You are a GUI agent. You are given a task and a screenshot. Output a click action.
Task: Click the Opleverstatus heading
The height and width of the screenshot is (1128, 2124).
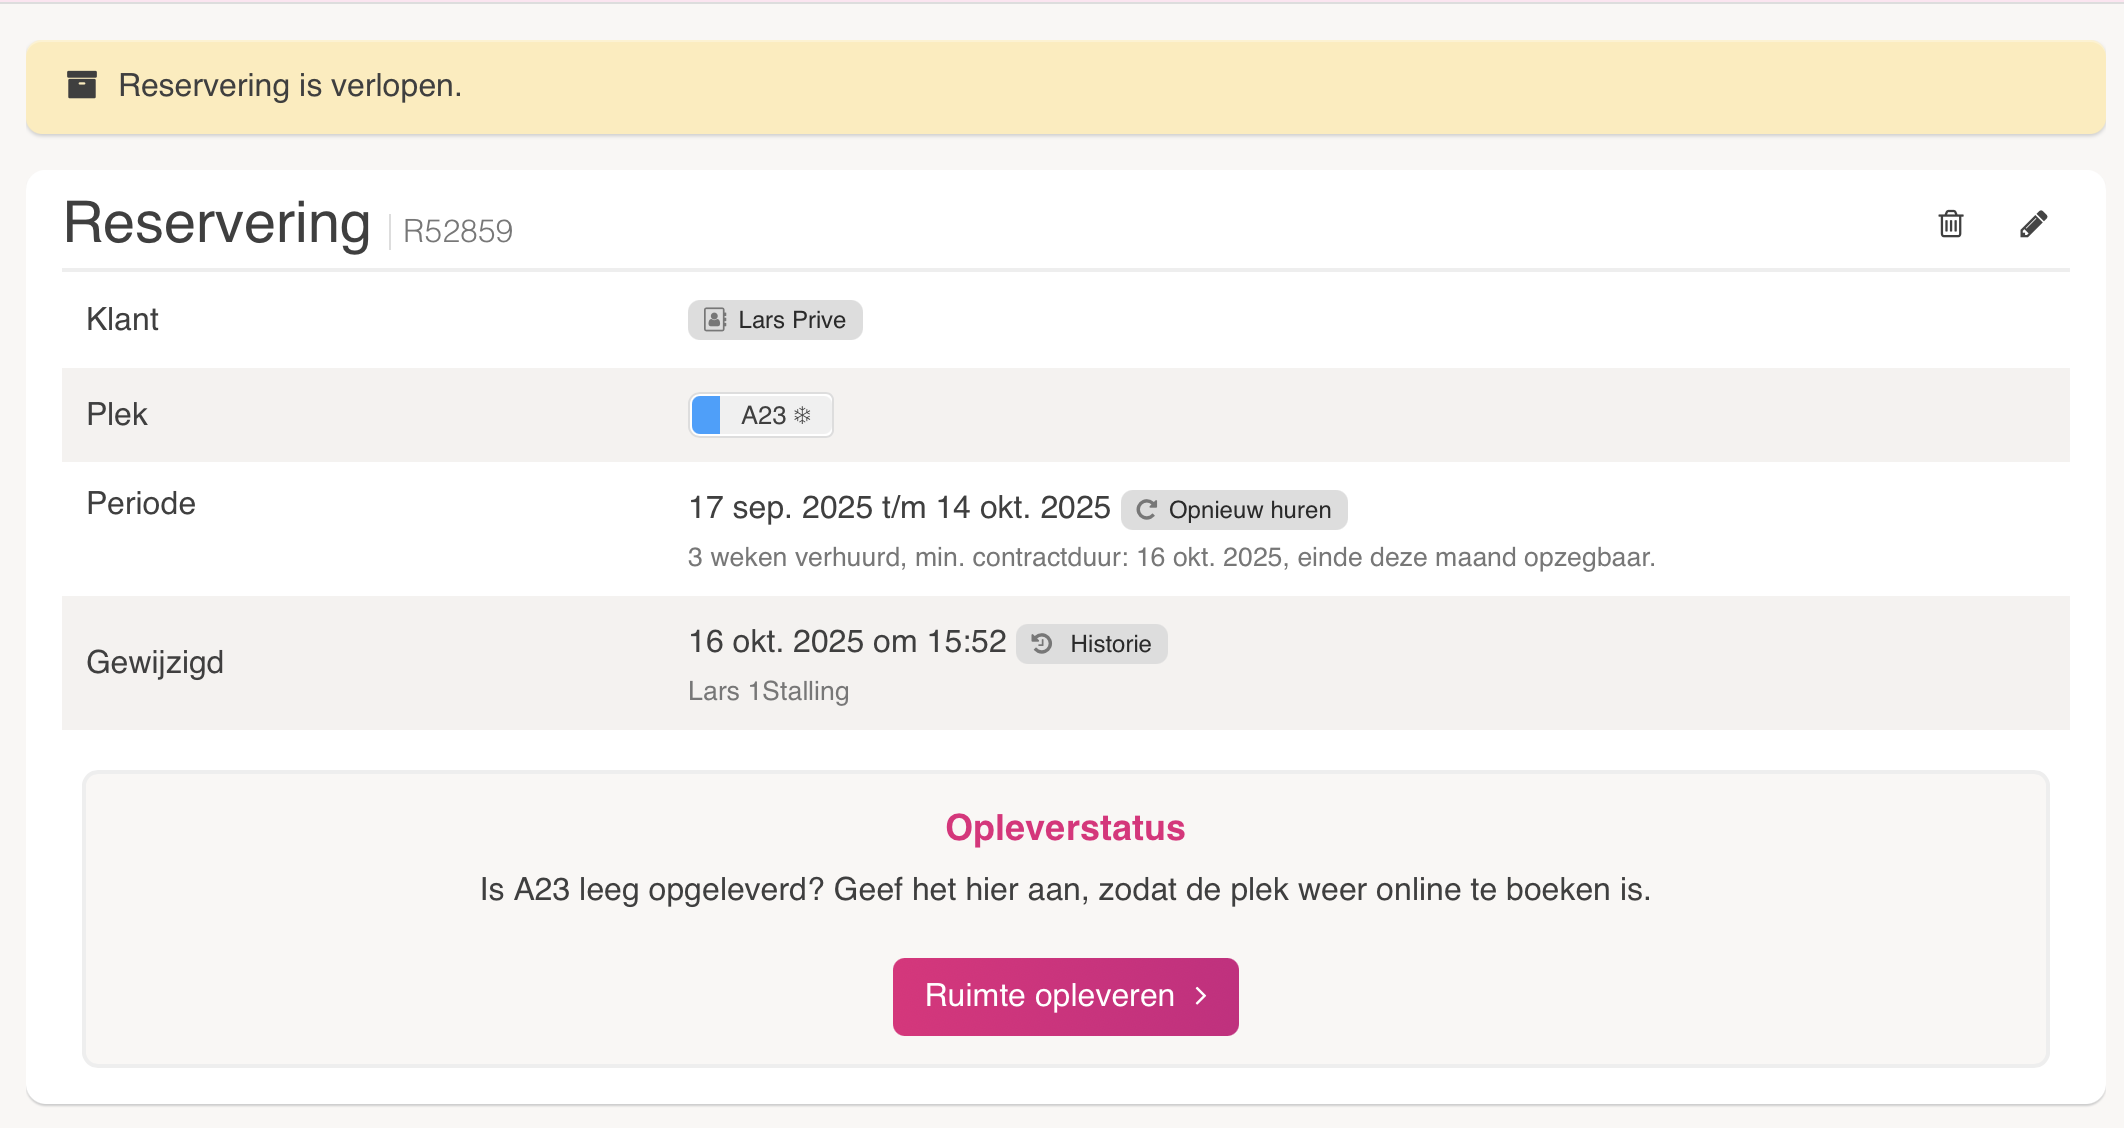(1065, 828)
